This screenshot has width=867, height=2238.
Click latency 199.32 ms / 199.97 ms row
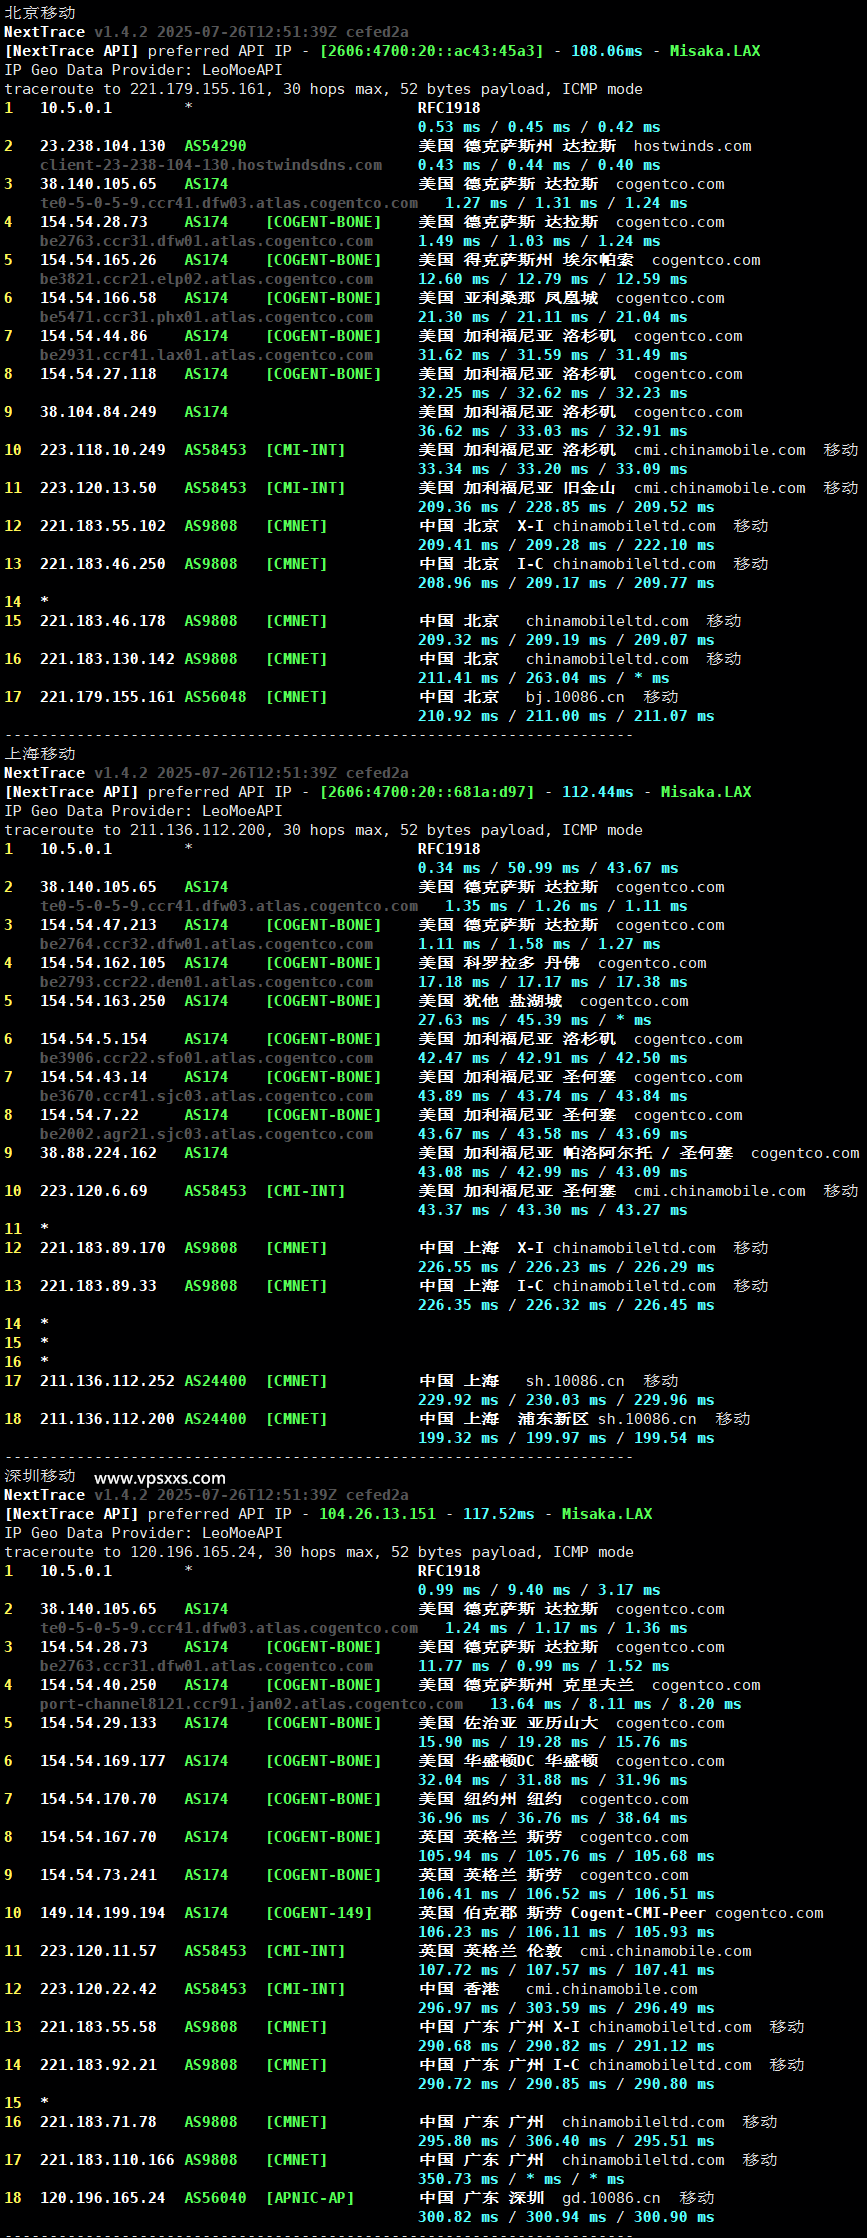point(566,1438)
